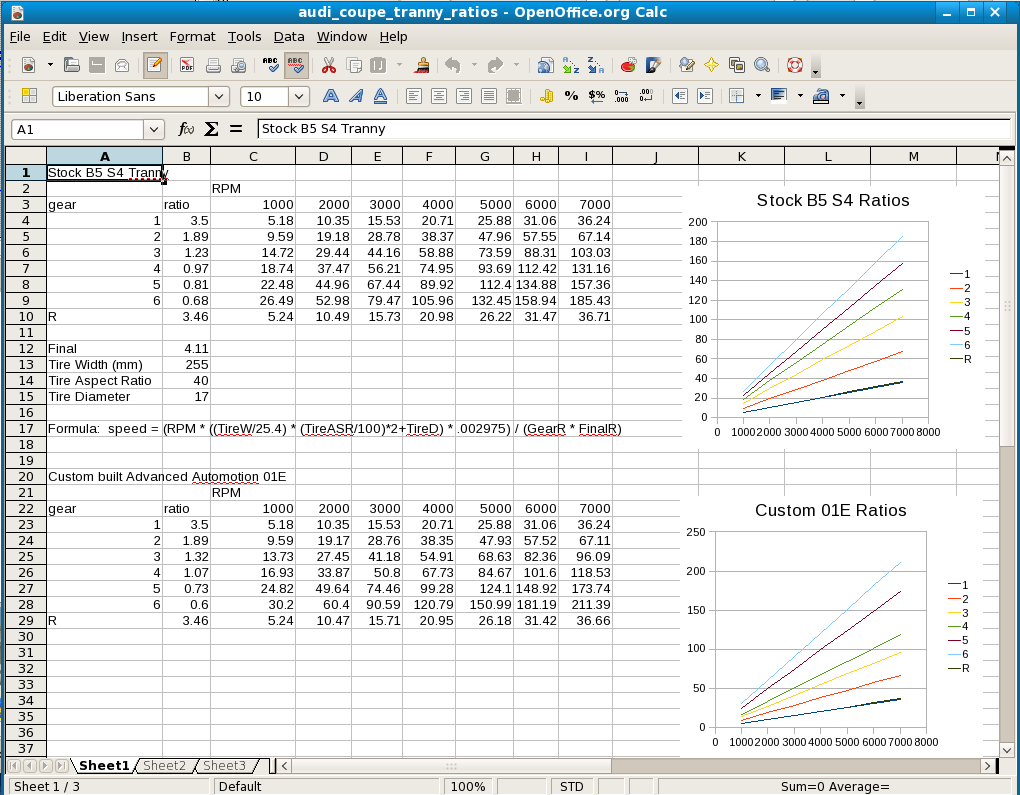Click the Export as PDF icon

[x=187, y=66]
